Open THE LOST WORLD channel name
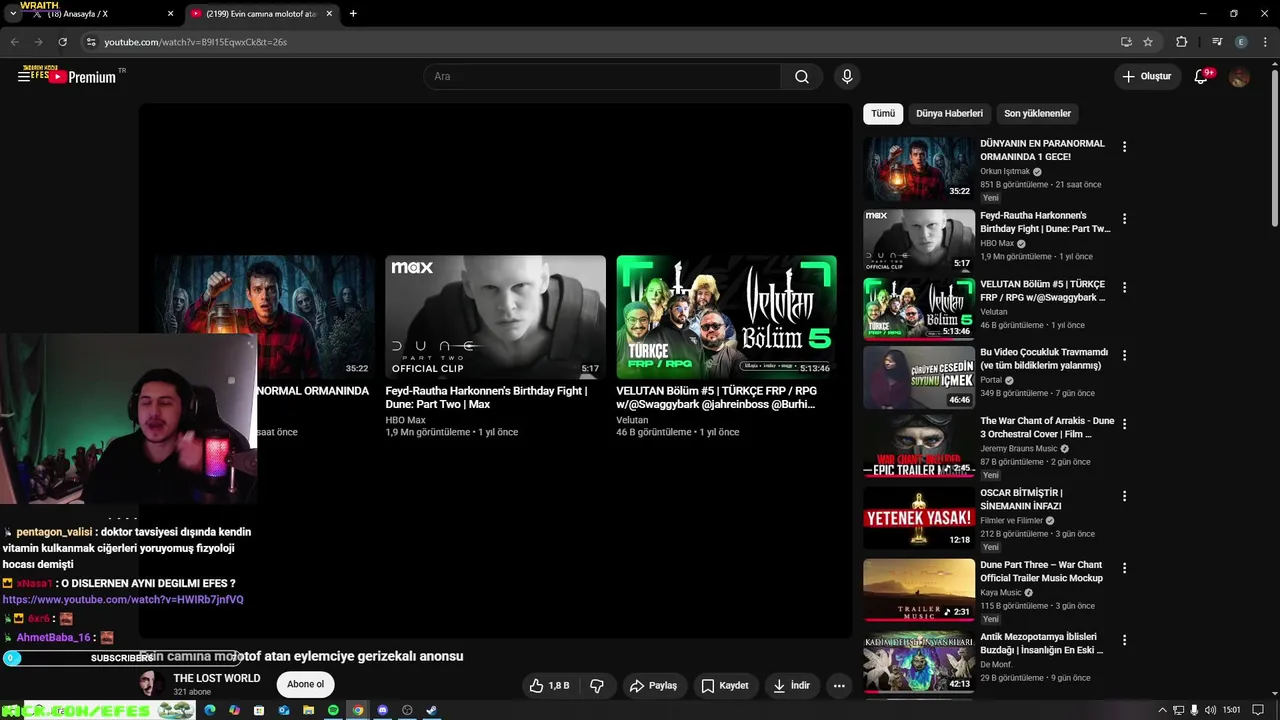The width and height of the screenshot is (1280, 720). (217, 678)
